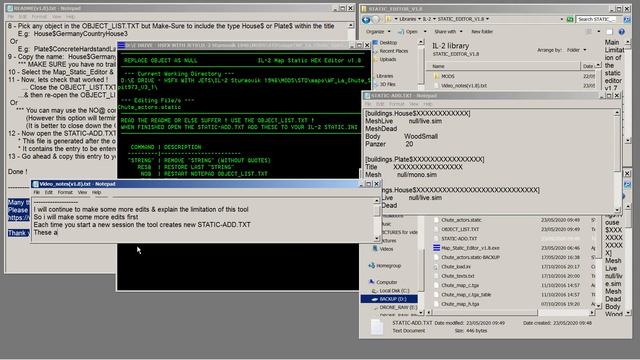Click Forward arrow in Explorer window
This screenshot has height=360, width=640.
point(376,19)
